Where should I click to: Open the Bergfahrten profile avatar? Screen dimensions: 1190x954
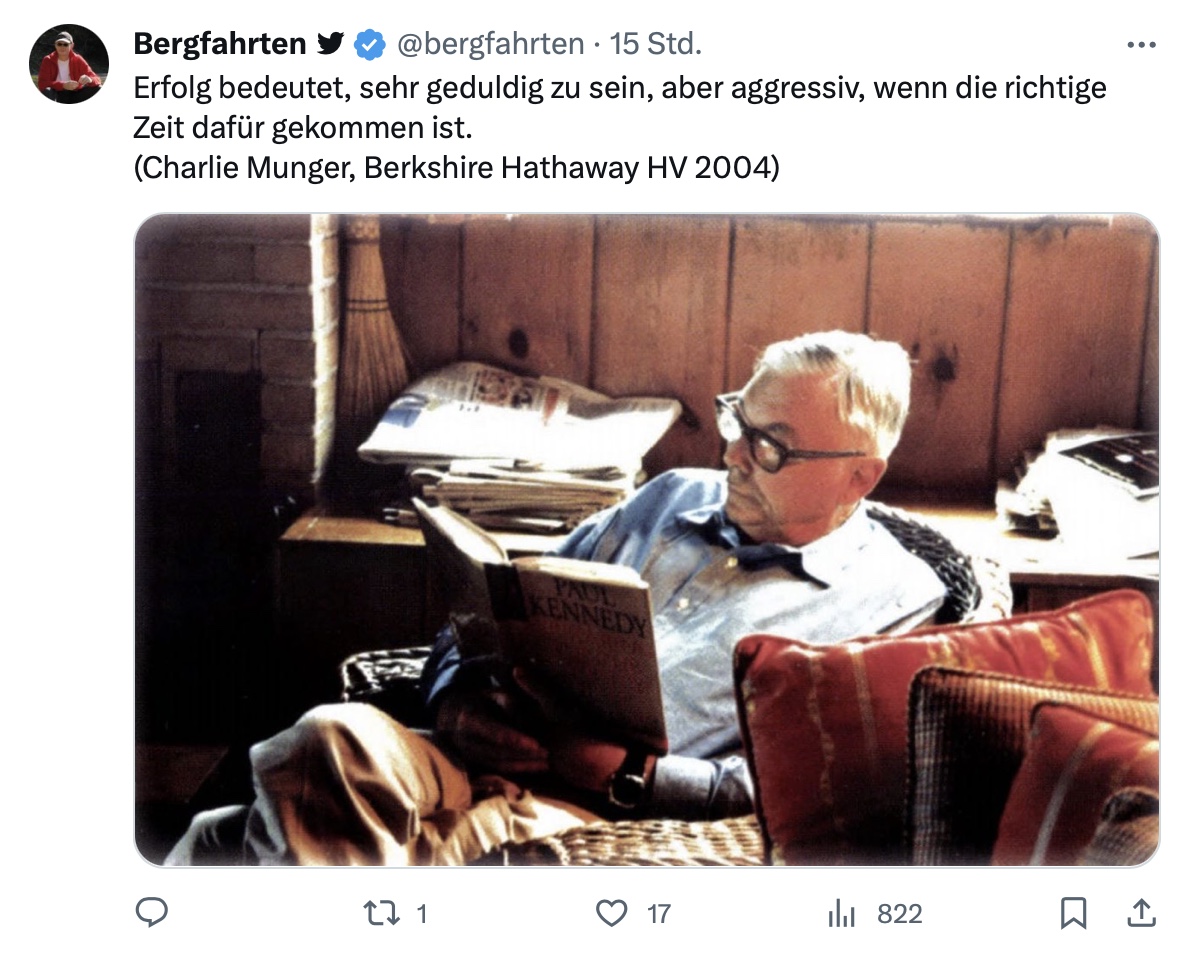pos(69,64)
